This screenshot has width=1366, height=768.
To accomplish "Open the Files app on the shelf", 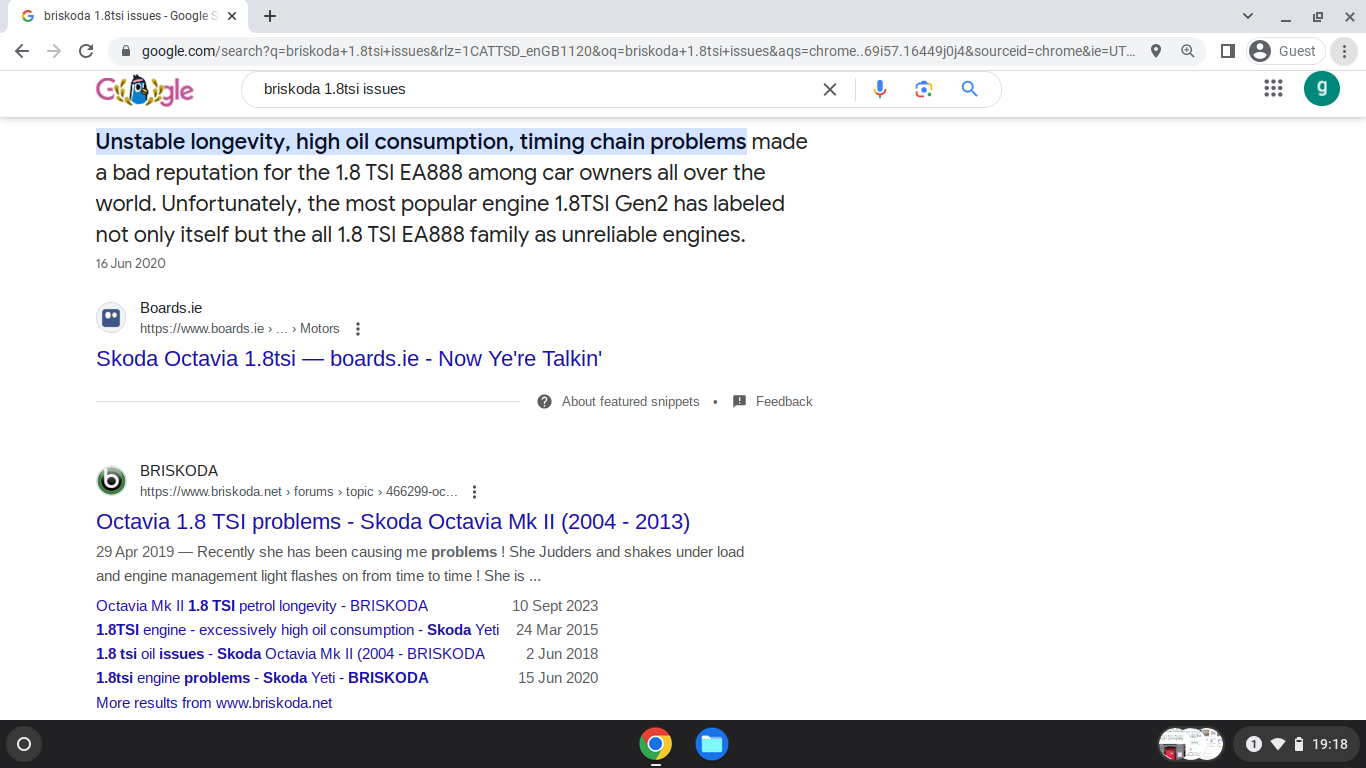I will pos(712,744).
